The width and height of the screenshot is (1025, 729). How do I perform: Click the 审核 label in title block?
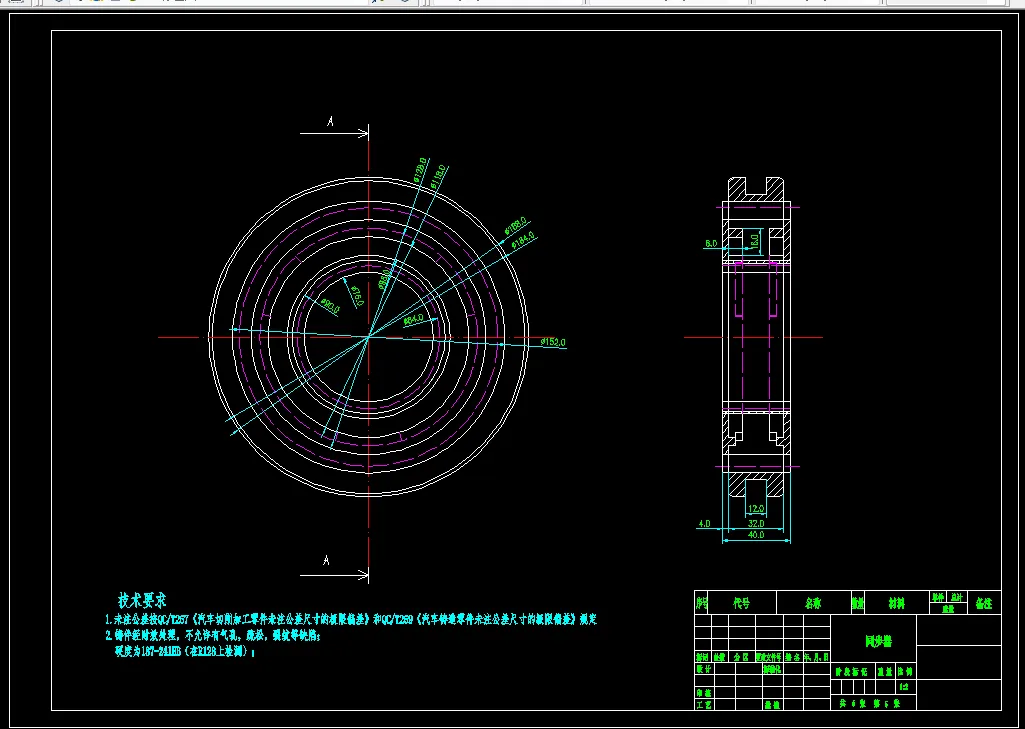click(x=703, y=692)
